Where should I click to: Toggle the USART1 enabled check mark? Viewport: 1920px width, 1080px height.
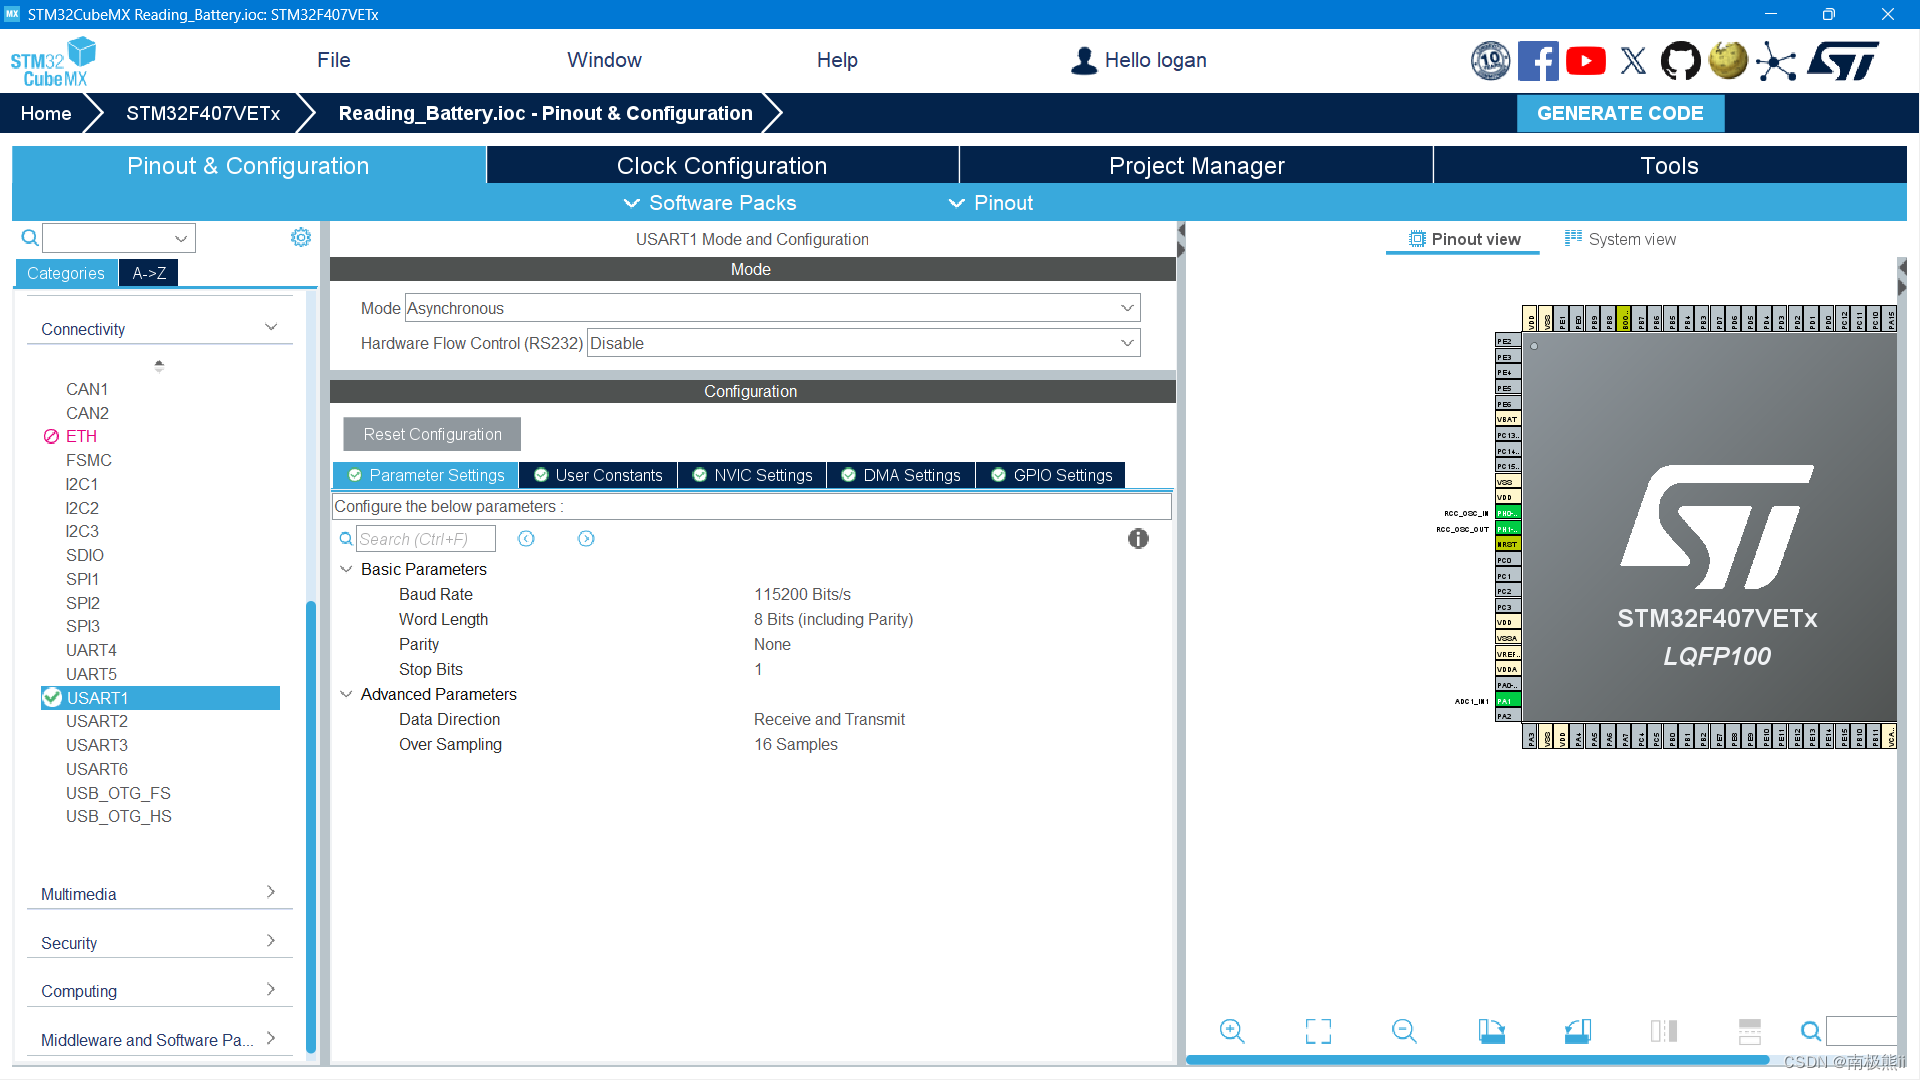click(52, 697)
